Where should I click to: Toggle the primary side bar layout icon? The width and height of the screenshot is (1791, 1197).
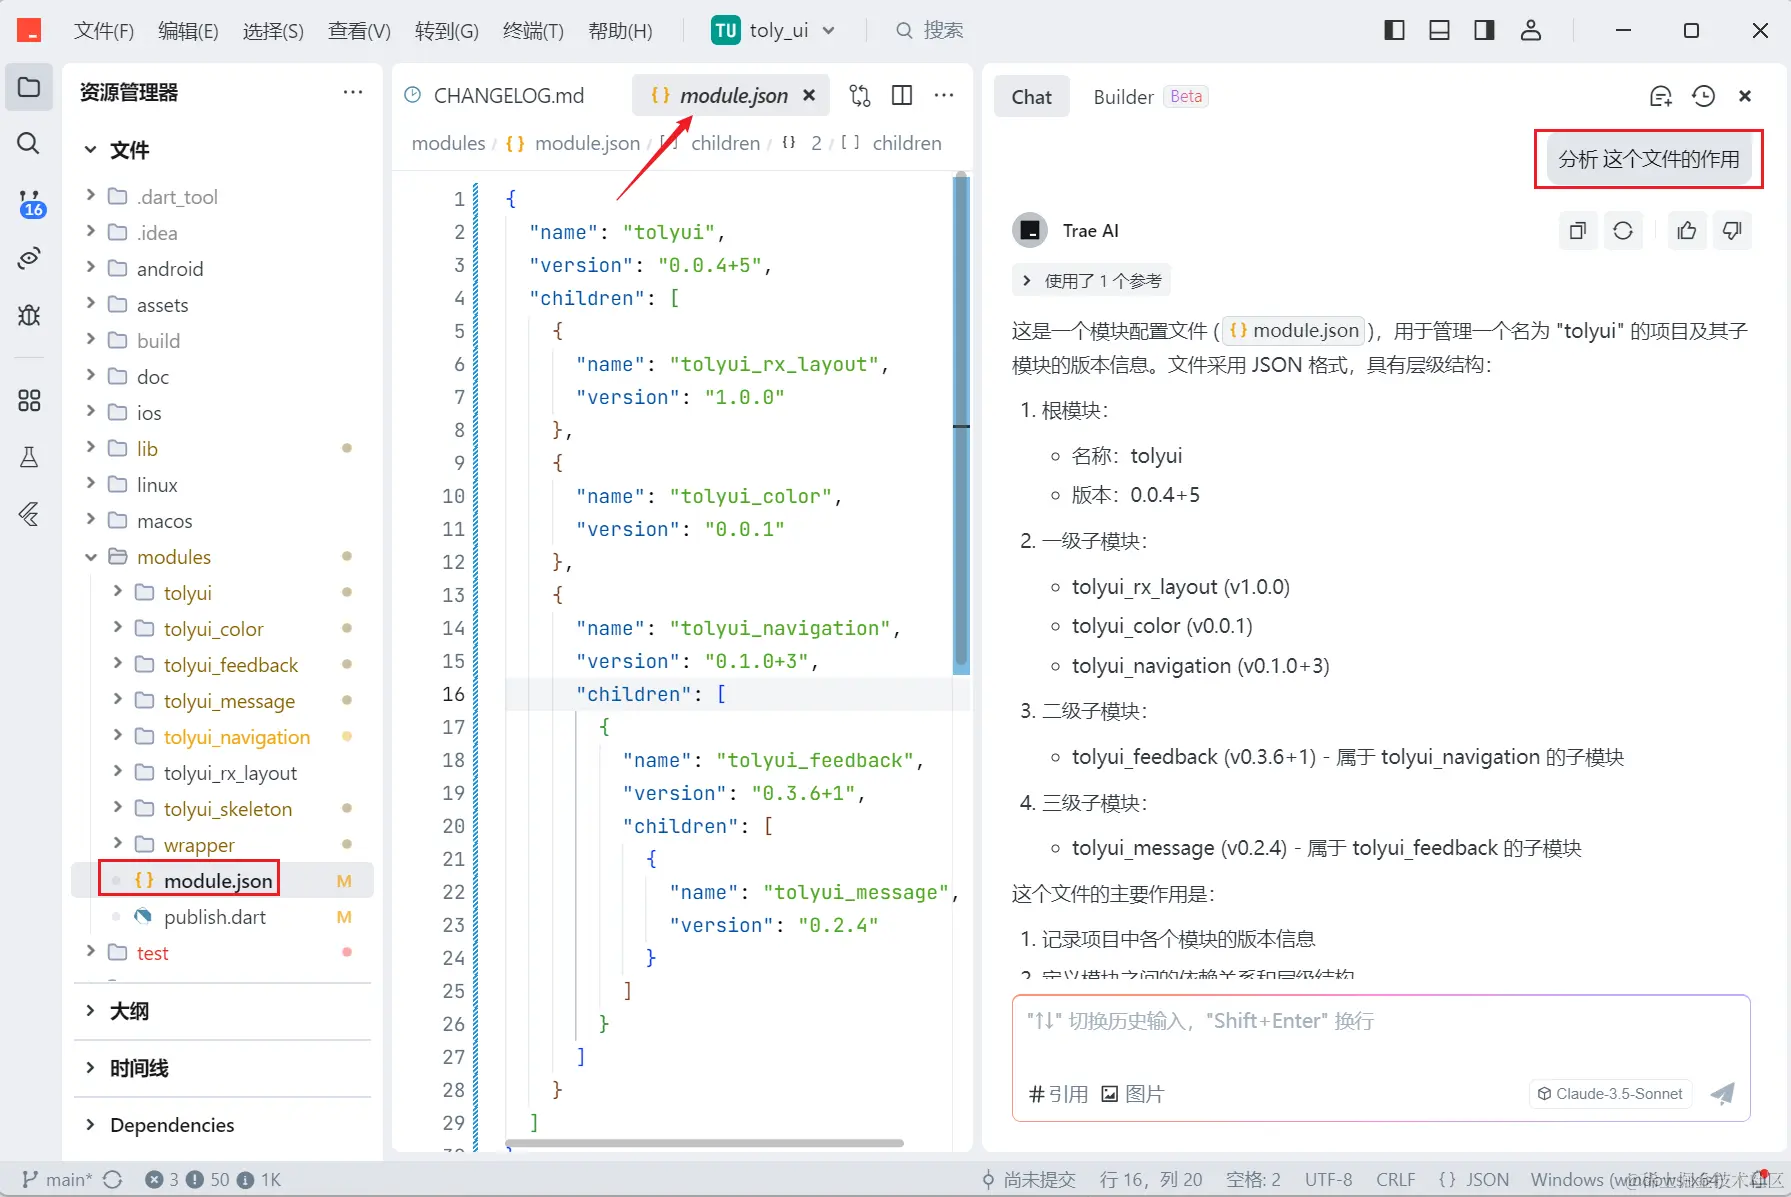point(1394,30)
